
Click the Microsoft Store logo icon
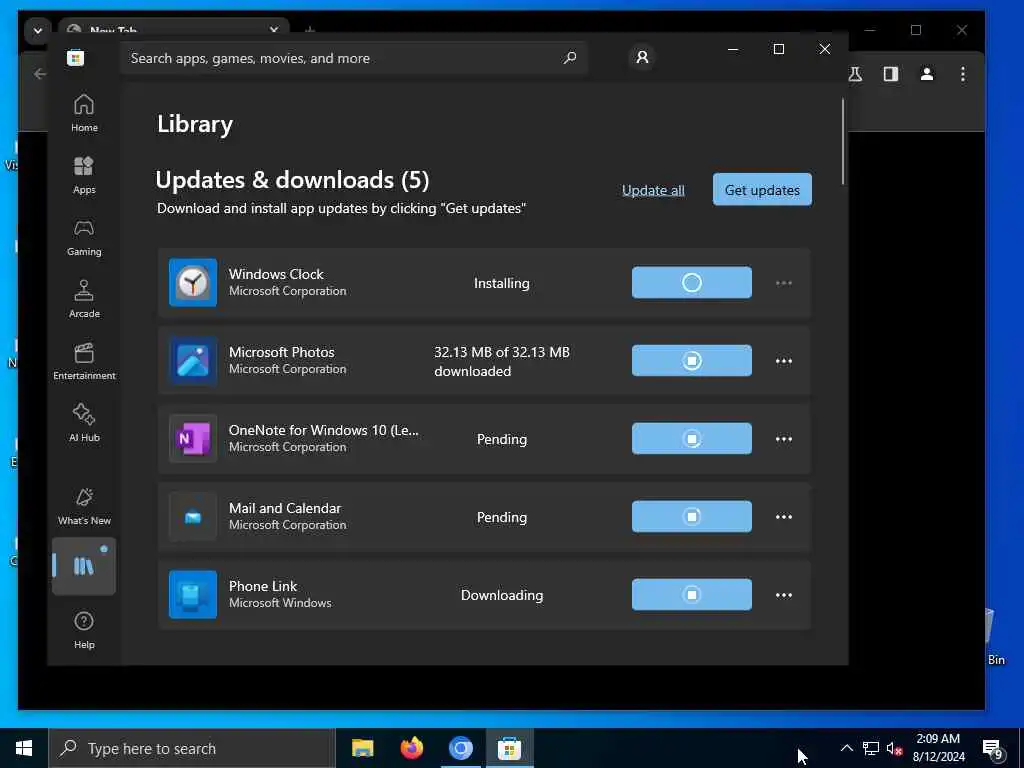(x=75, y=58)
